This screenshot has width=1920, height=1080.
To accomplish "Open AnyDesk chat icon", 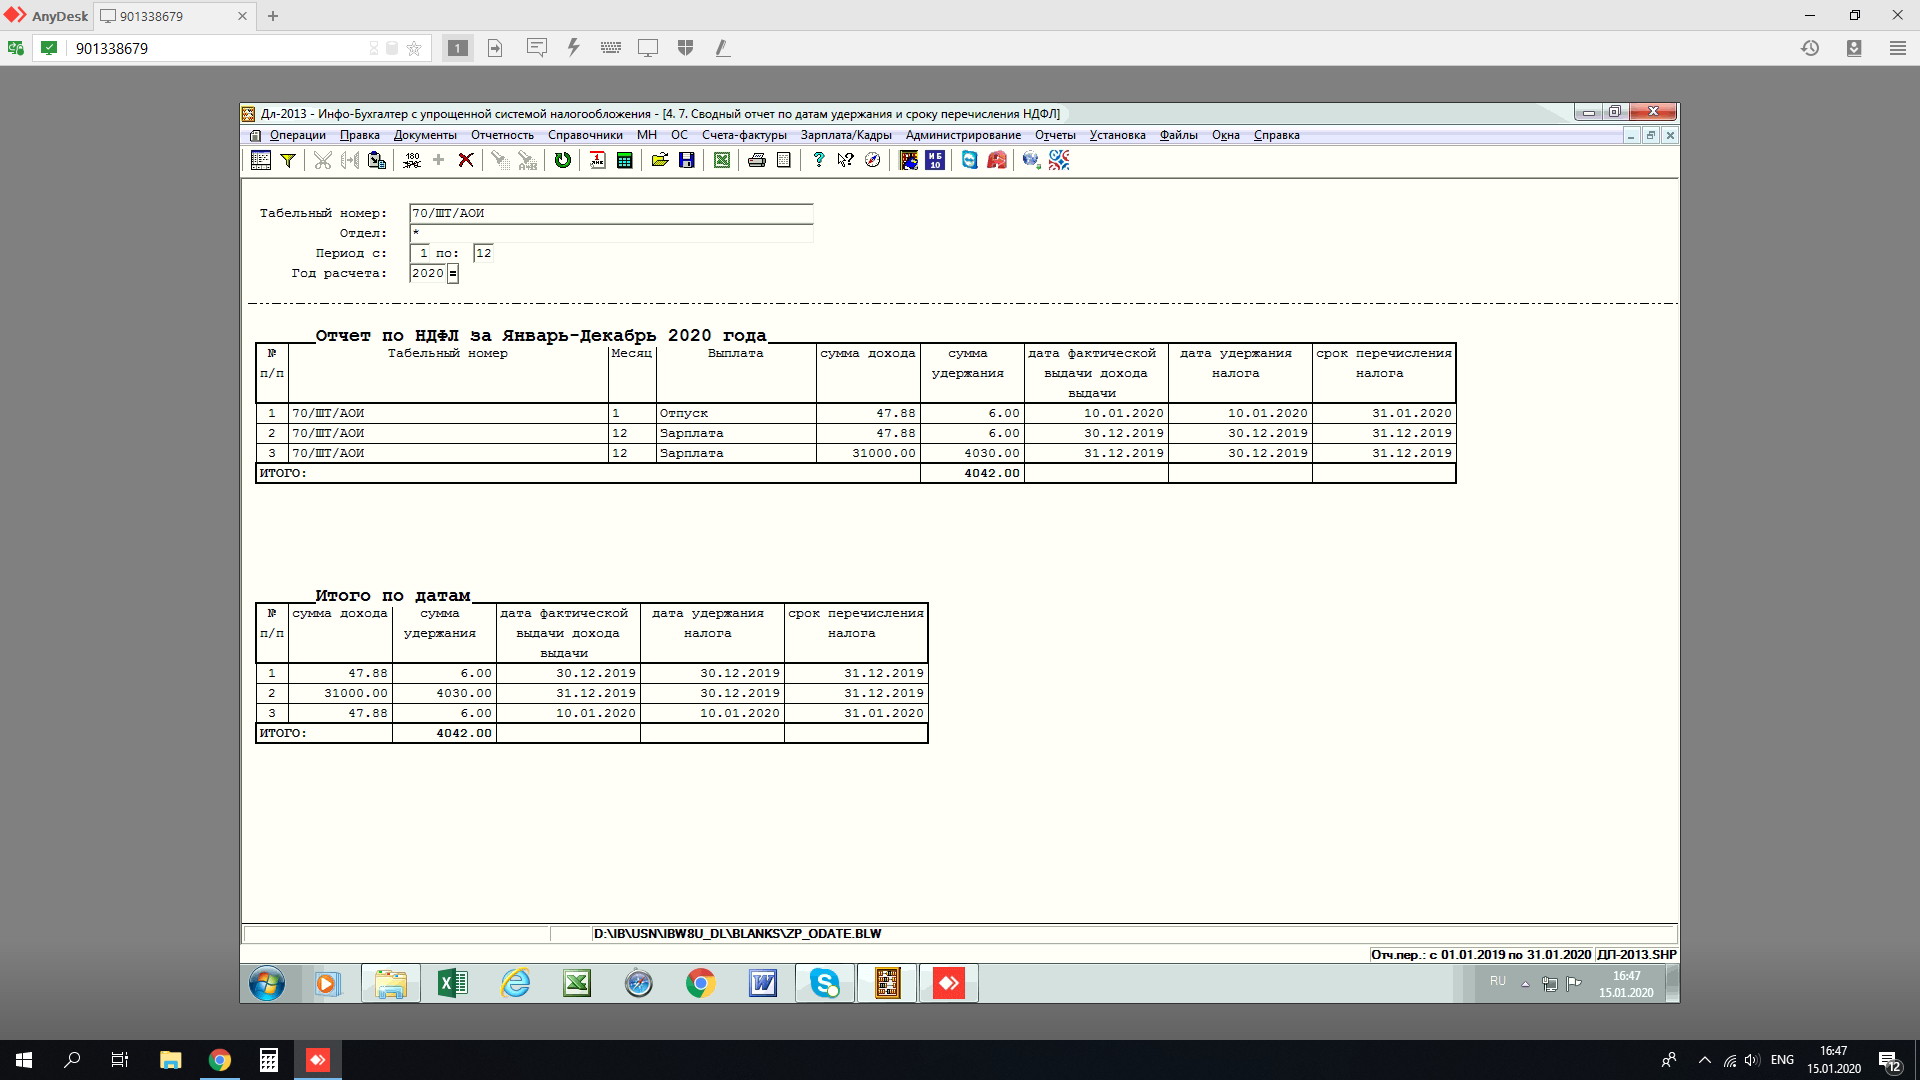I will (x=537, y=47).
